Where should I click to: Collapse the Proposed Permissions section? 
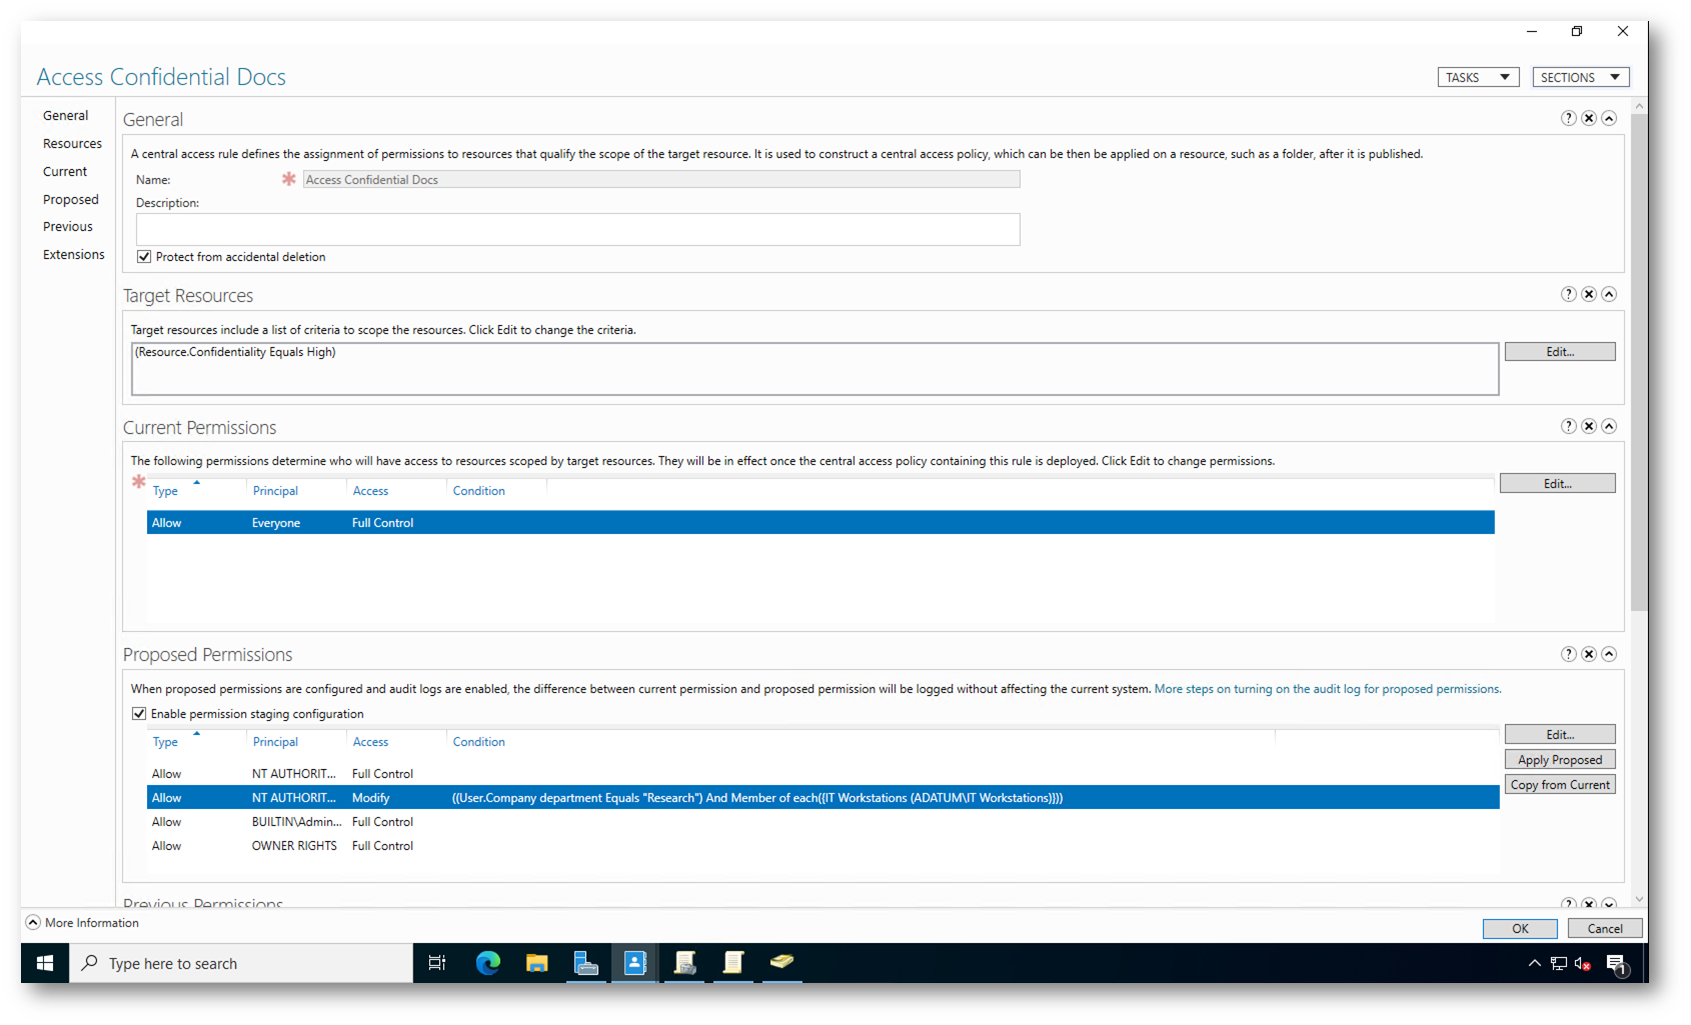point(1609,654)
